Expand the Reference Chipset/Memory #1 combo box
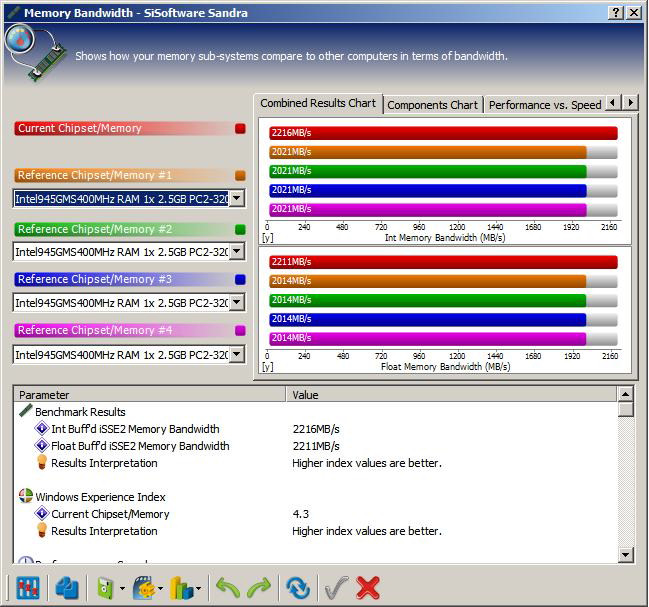This screenshot has height=607, width=649. [x=236, y=199]
